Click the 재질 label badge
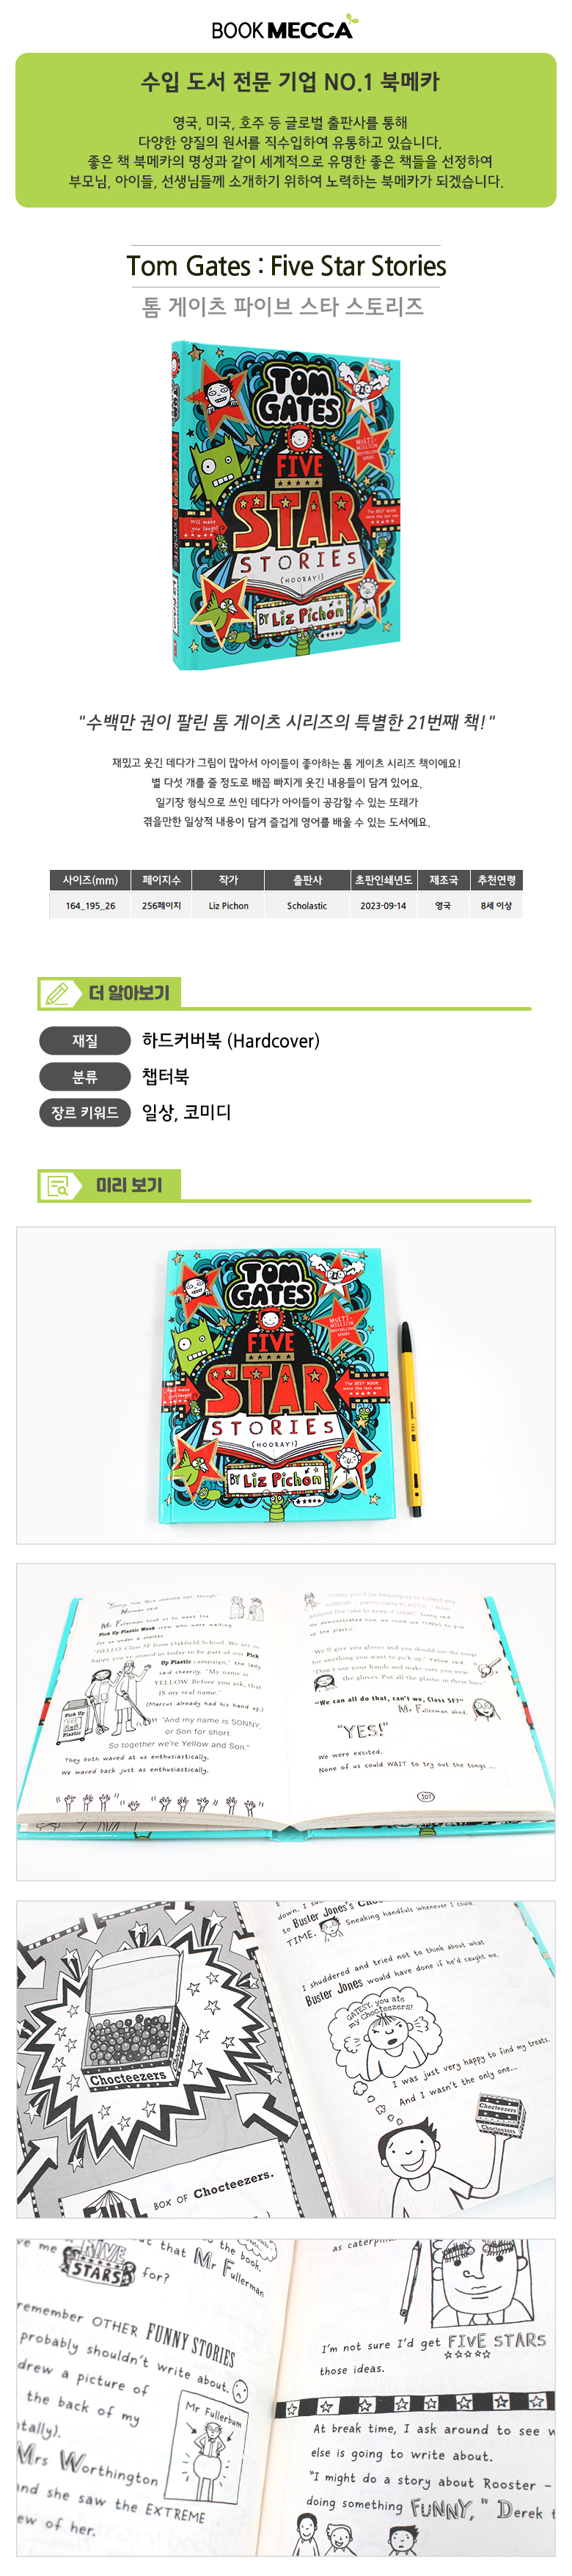Image resolution: width=572 pixels, height=2576 pixels. click(x=85, y=1040)
